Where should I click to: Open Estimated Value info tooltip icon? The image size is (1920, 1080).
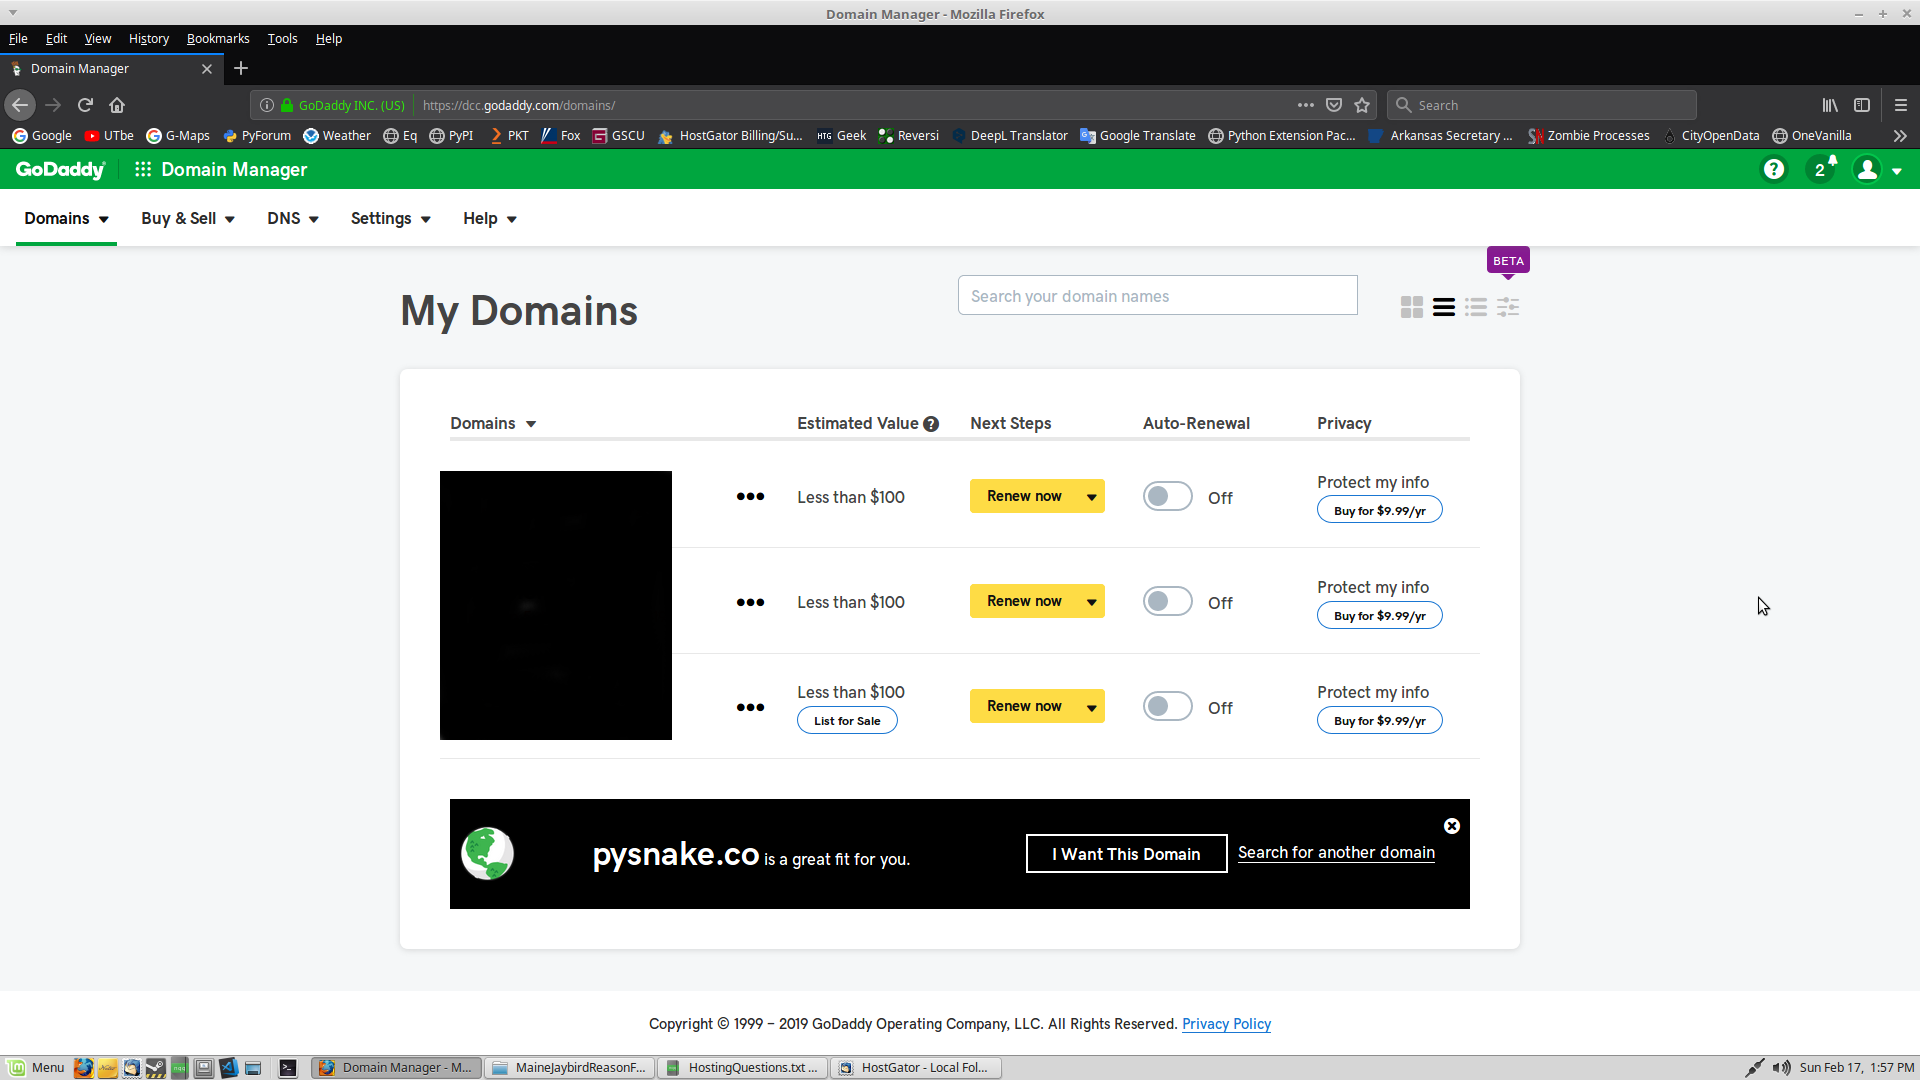[x=931, y=424]
